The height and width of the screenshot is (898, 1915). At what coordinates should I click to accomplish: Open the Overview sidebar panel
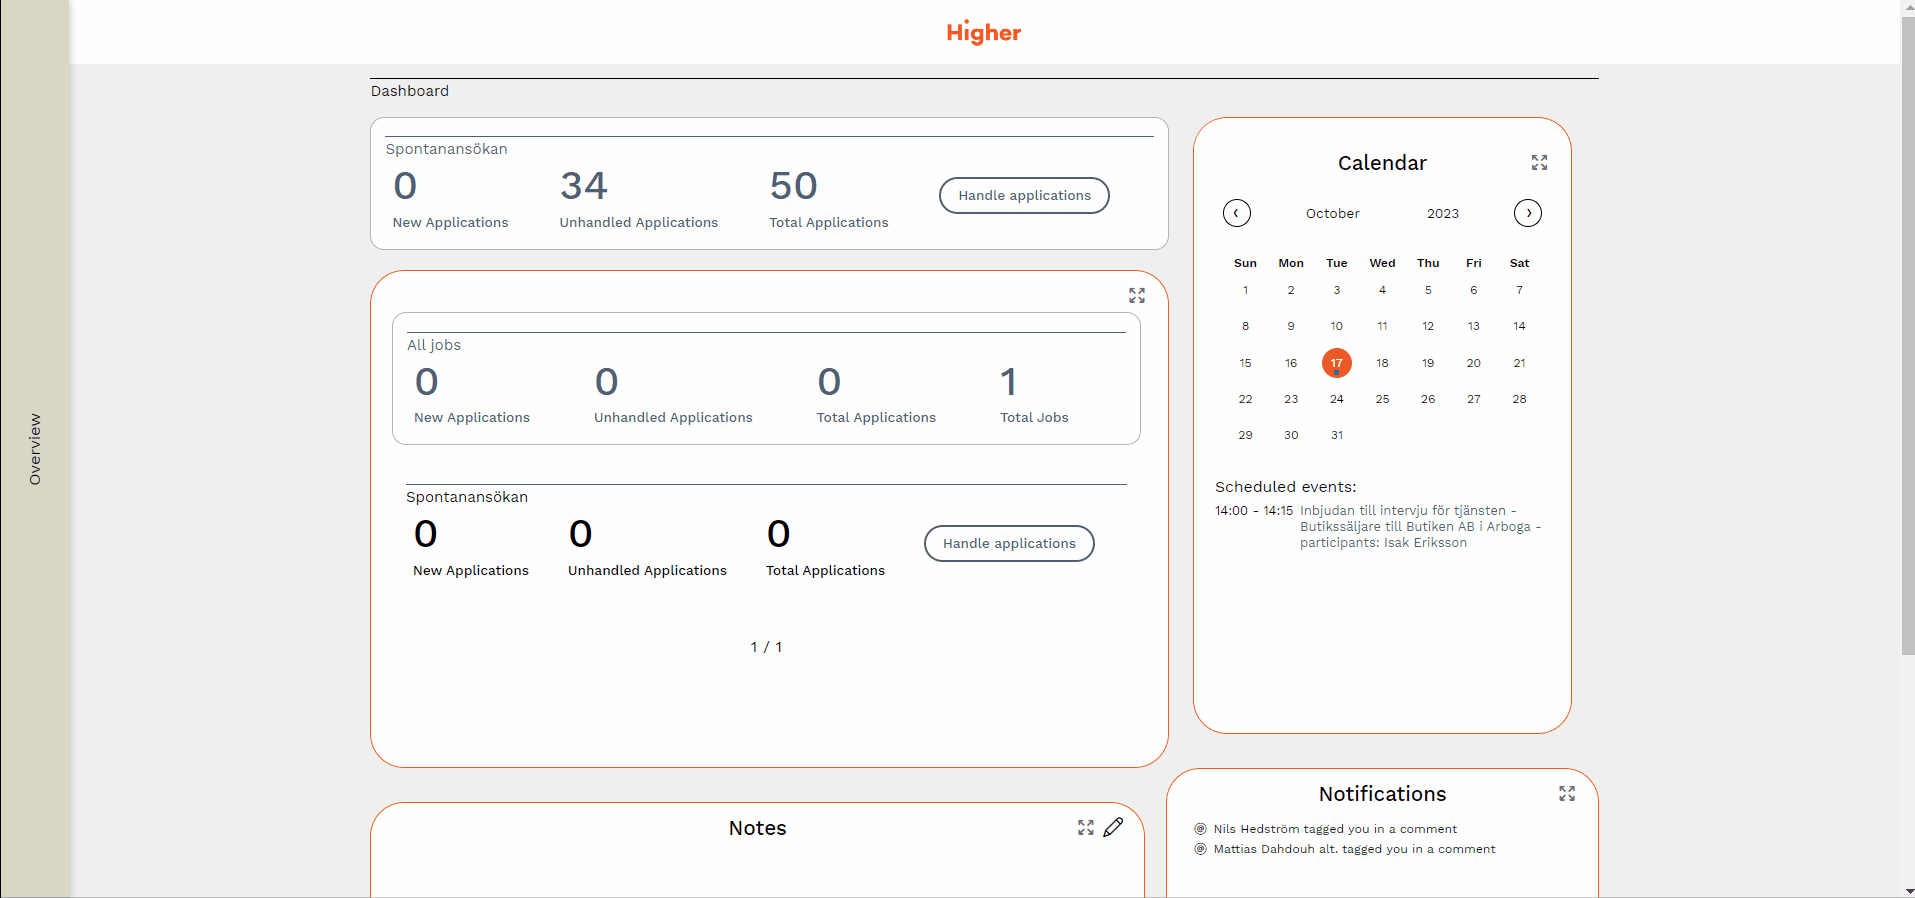point(35,449)
